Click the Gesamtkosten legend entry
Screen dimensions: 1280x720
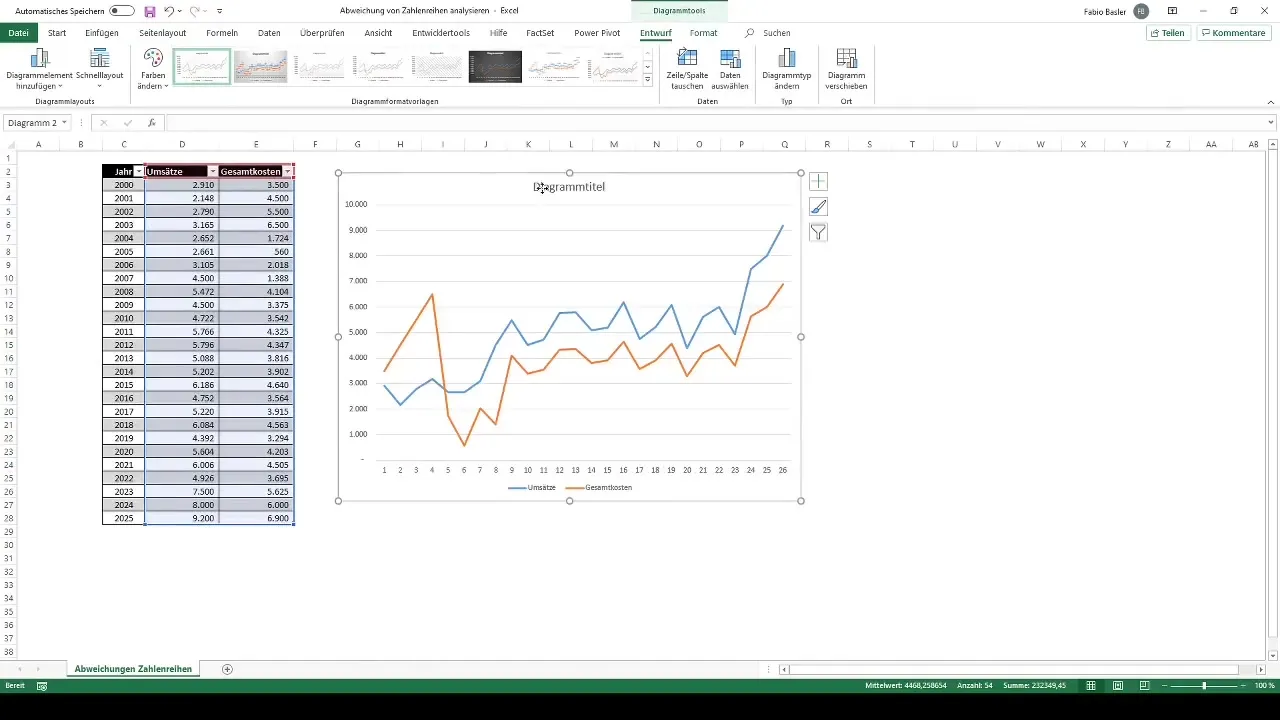pyautogui.click(x=598, y=488)
